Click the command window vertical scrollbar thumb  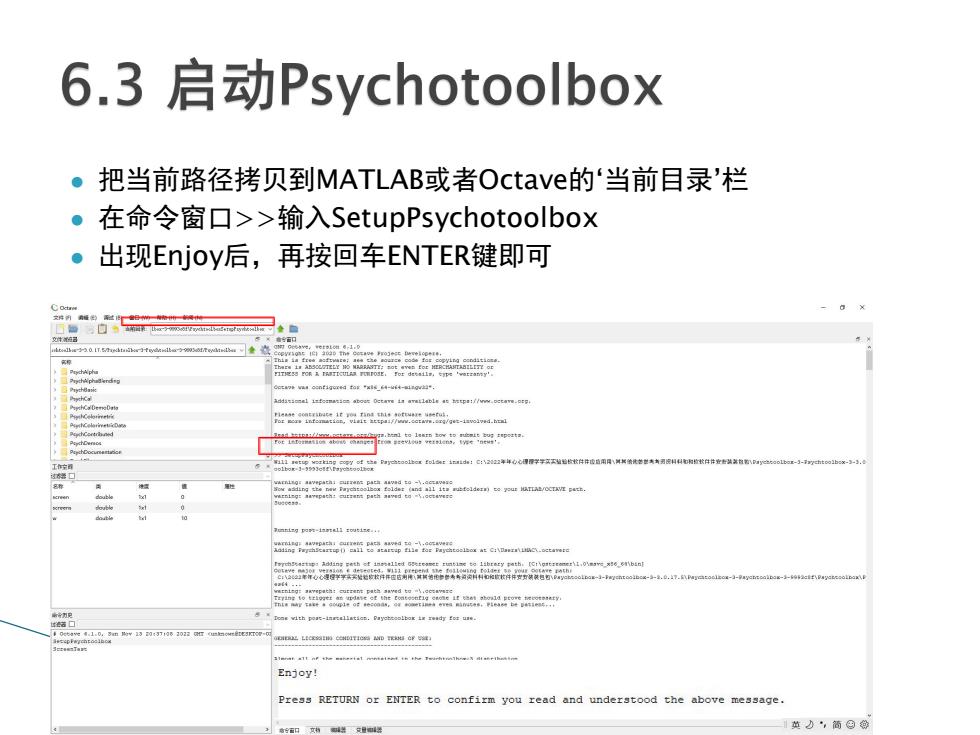pos(869,360)
